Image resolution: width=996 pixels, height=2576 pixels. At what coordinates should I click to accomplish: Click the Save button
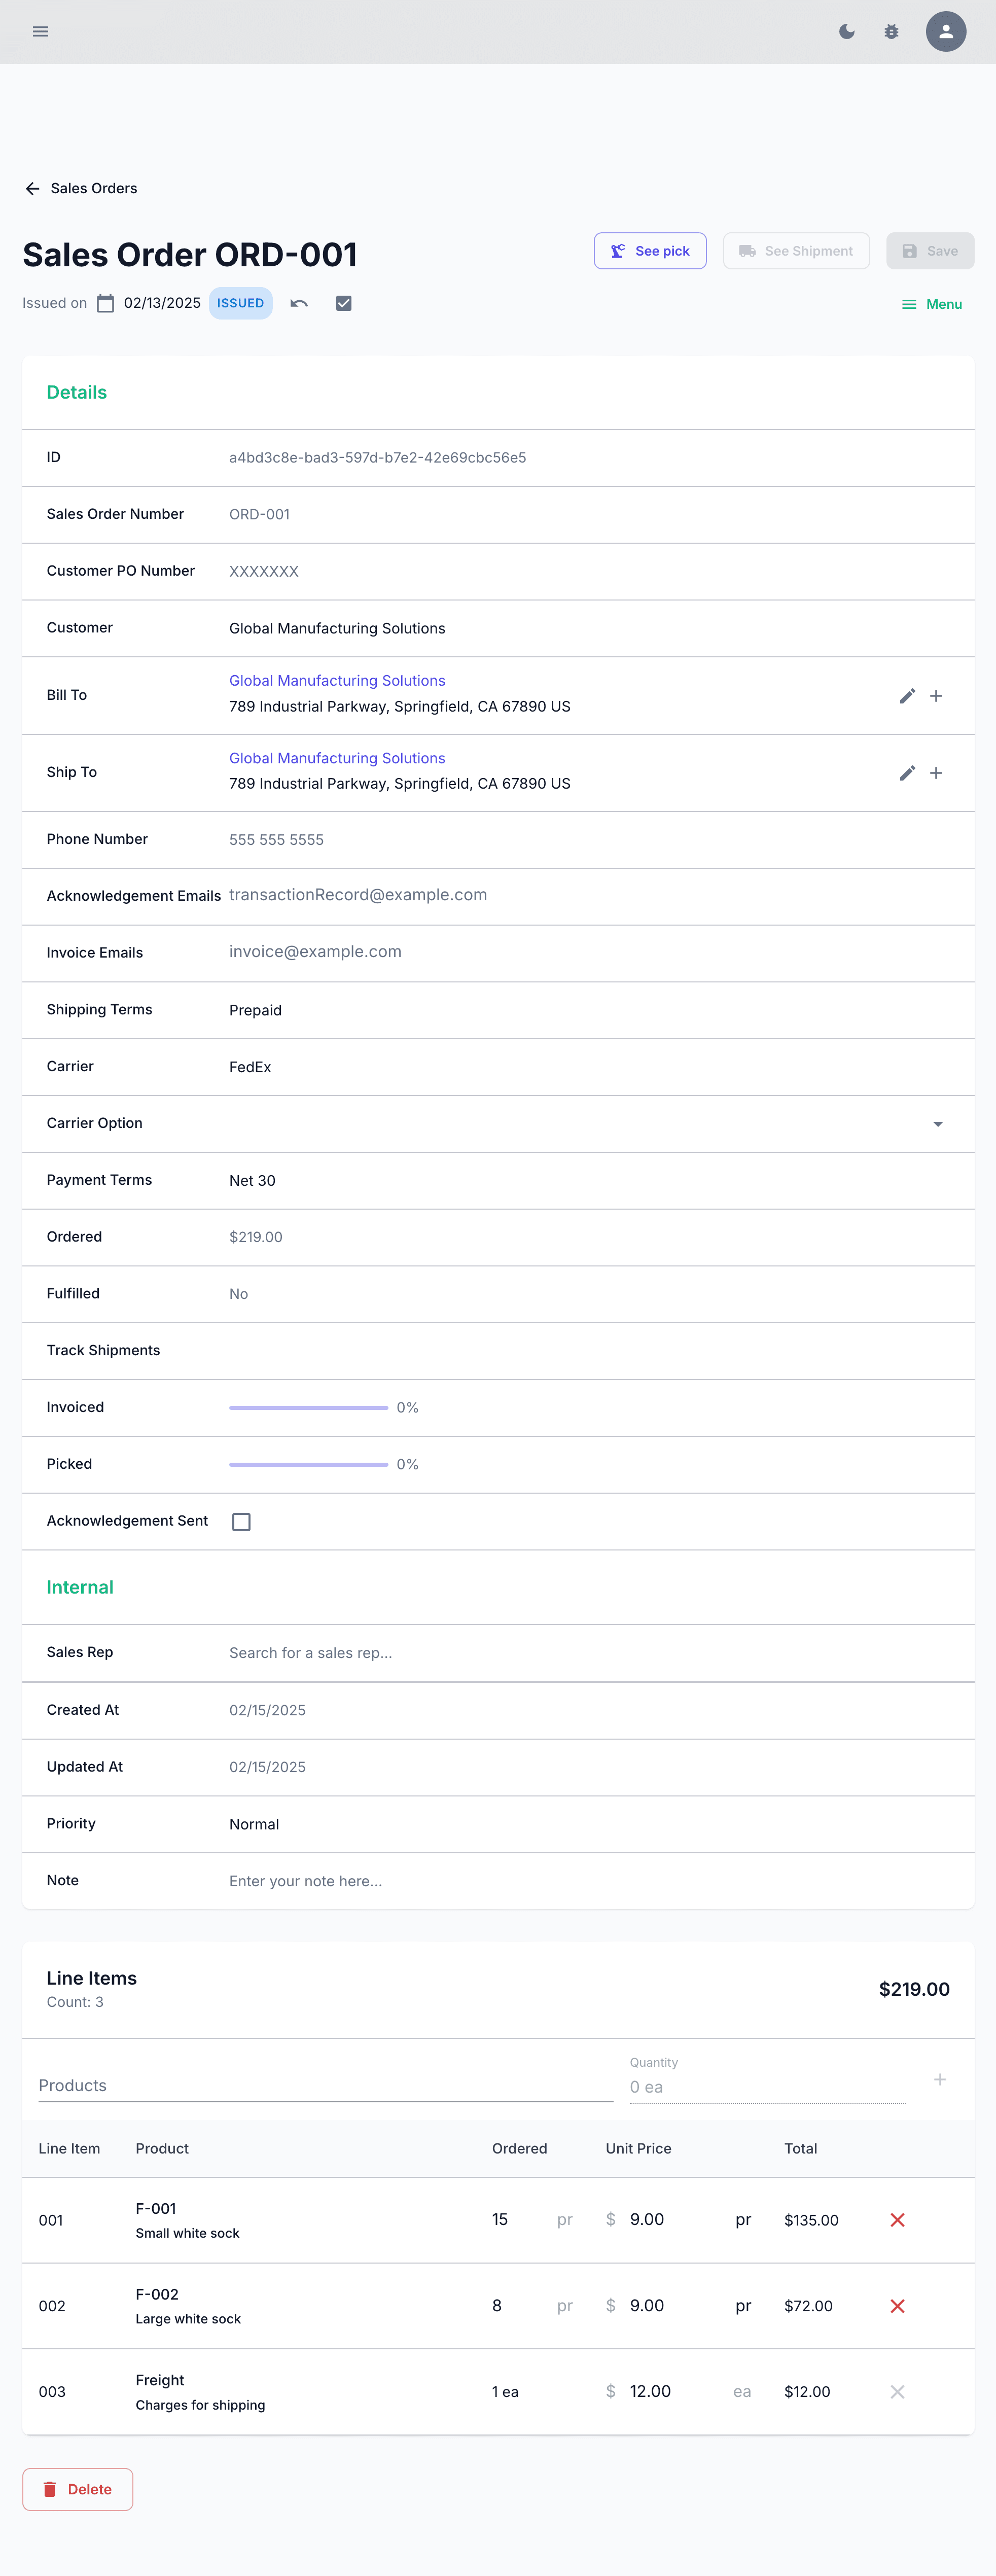tap(930, 251)
